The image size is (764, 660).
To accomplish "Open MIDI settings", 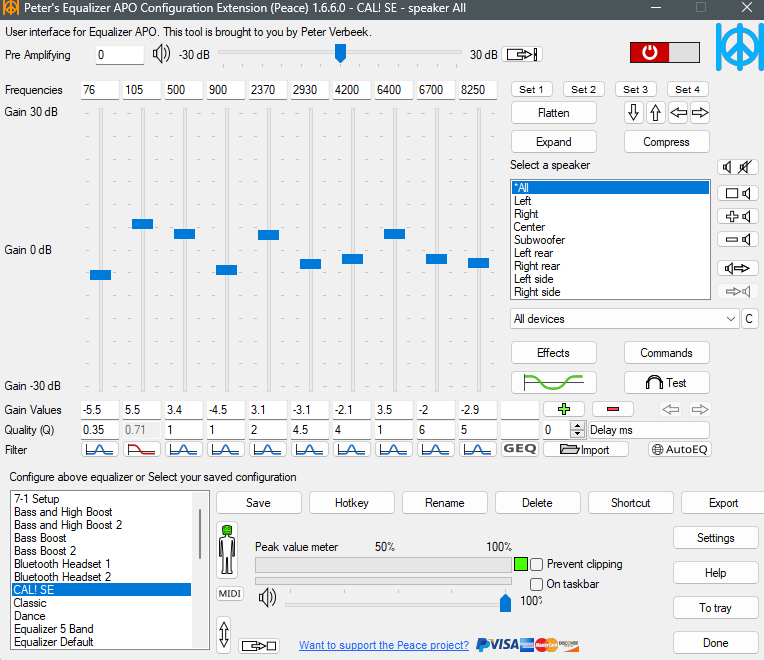I will pyautogui.click(x=229, y=593).
